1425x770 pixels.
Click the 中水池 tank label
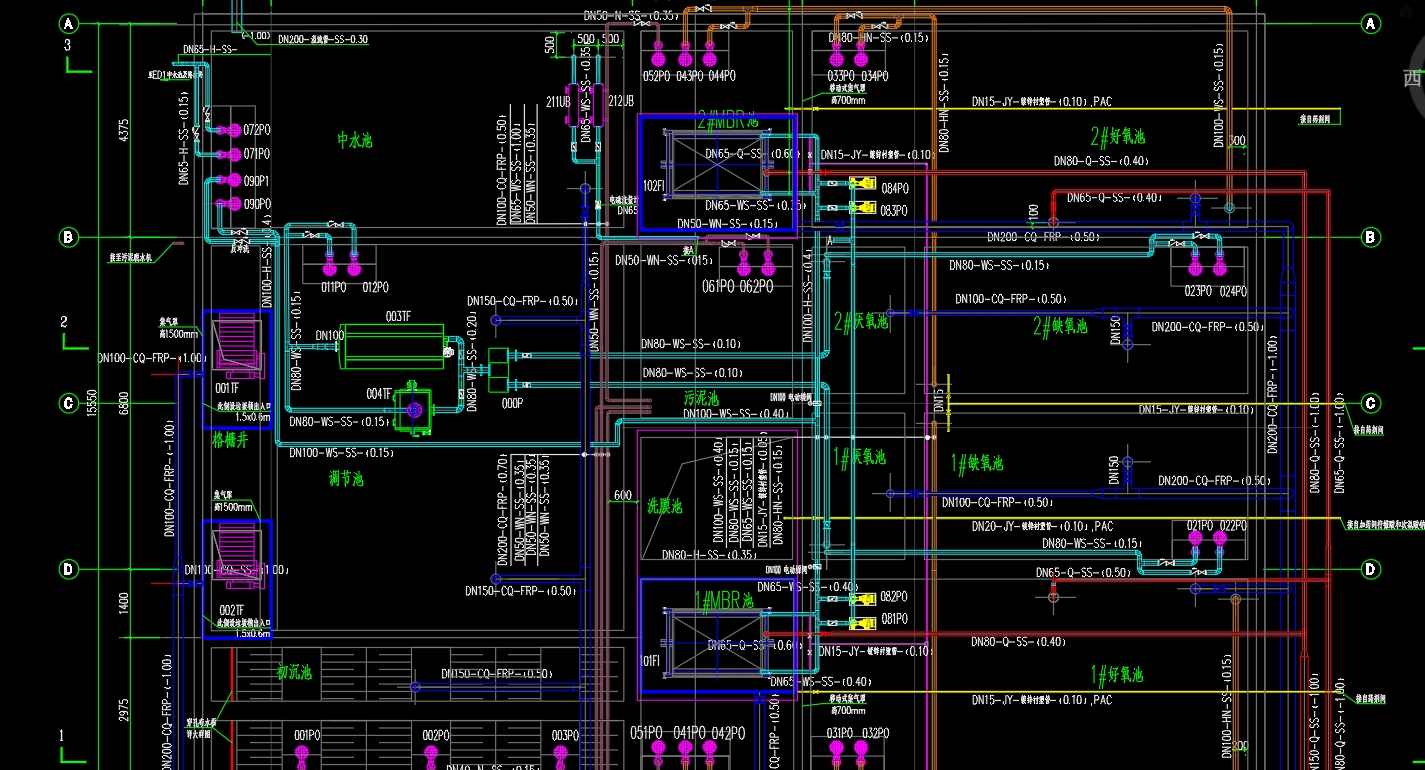coord(355,141)
